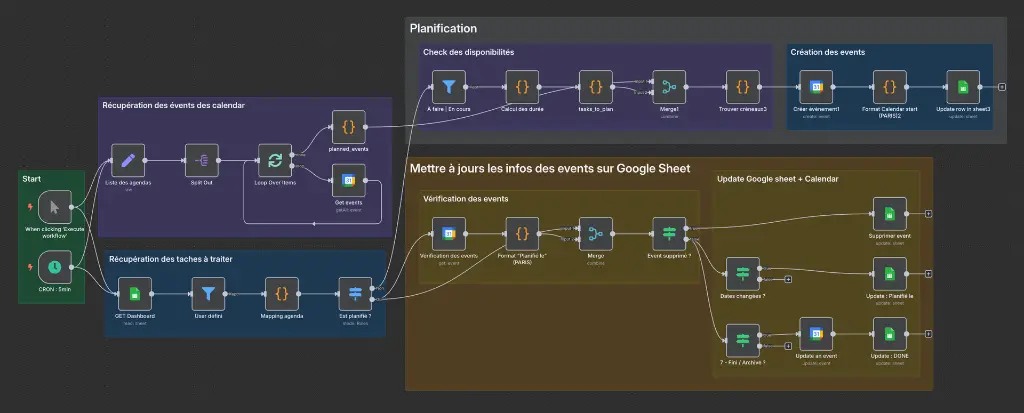Screen dimensions: 1024x413
Task: Click the 'User defini' filter node
Action: [208, 294]
